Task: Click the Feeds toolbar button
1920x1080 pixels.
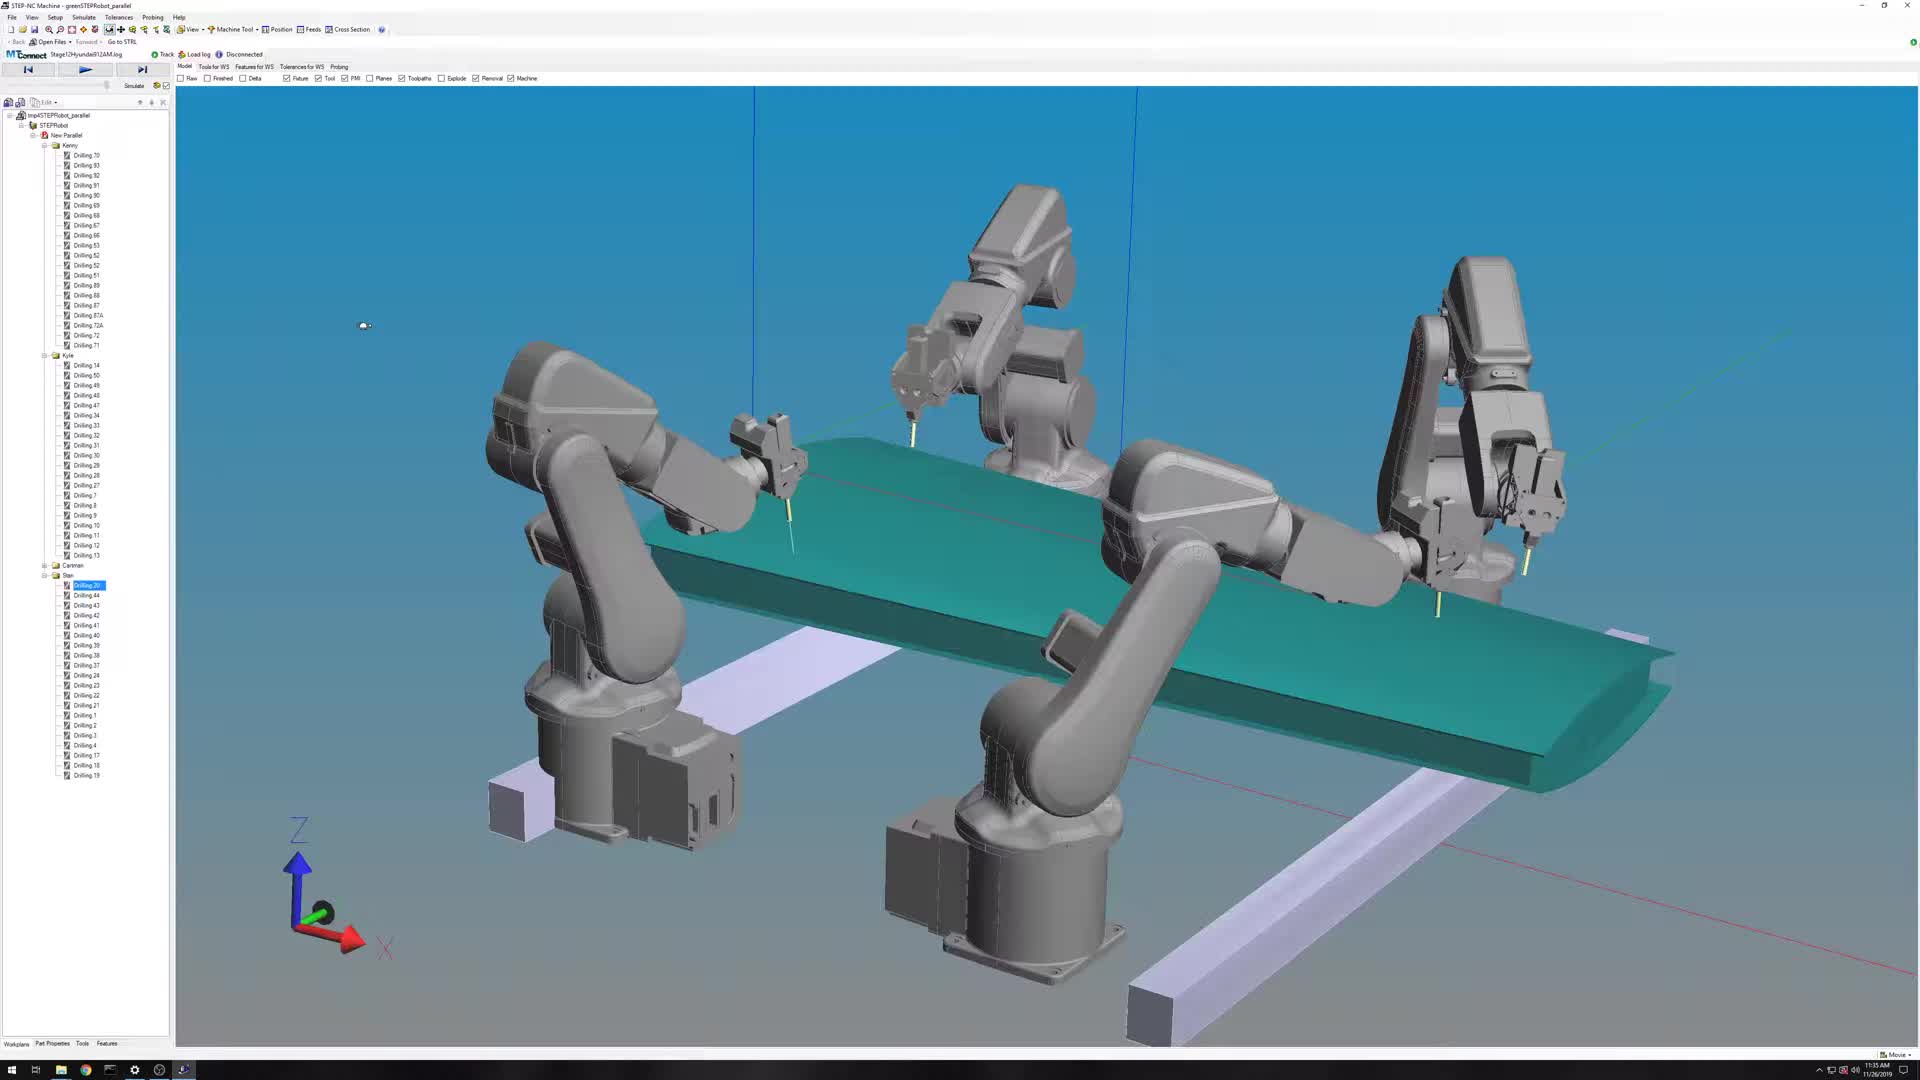Action: [x=309, y=29]
